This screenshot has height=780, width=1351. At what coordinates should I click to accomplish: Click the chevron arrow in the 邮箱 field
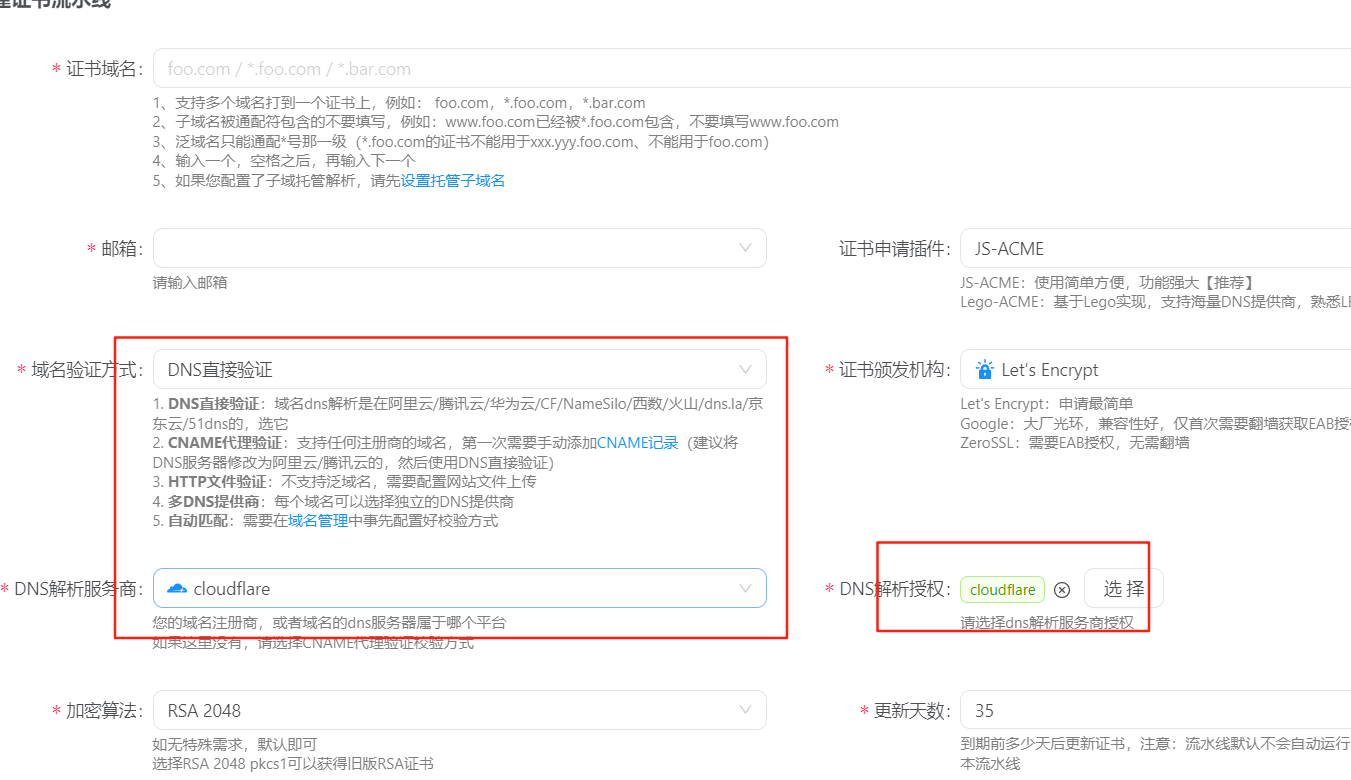point(745,248)
